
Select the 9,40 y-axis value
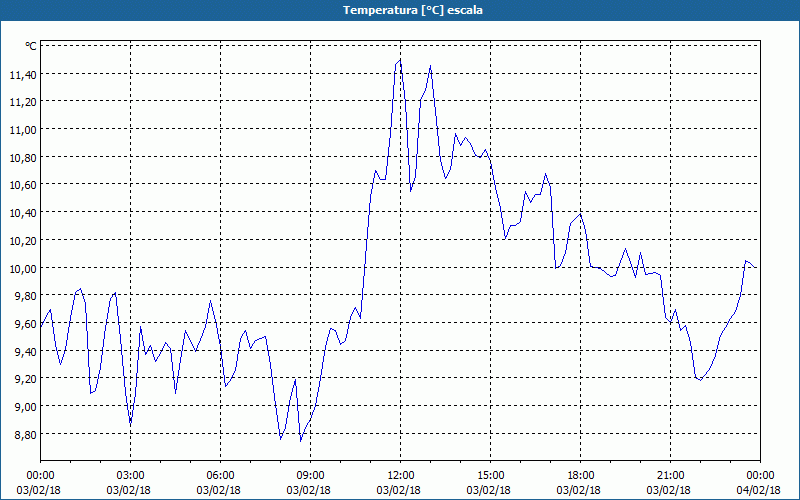pyautogui.click(x=26, y=352)
